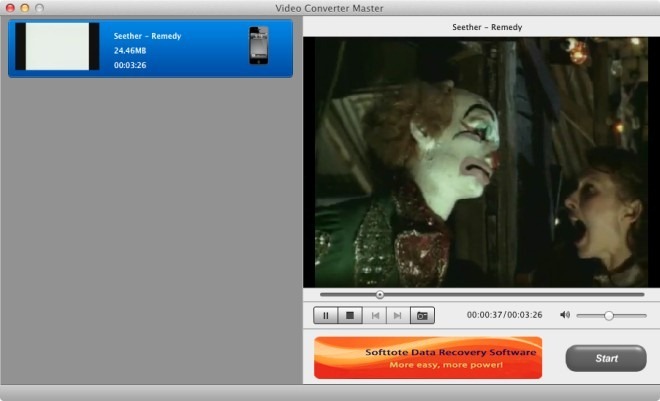The image size is (660, 401).
Task: Click the 00:03:26 duration in the list
Action: [x=130, y=65]
